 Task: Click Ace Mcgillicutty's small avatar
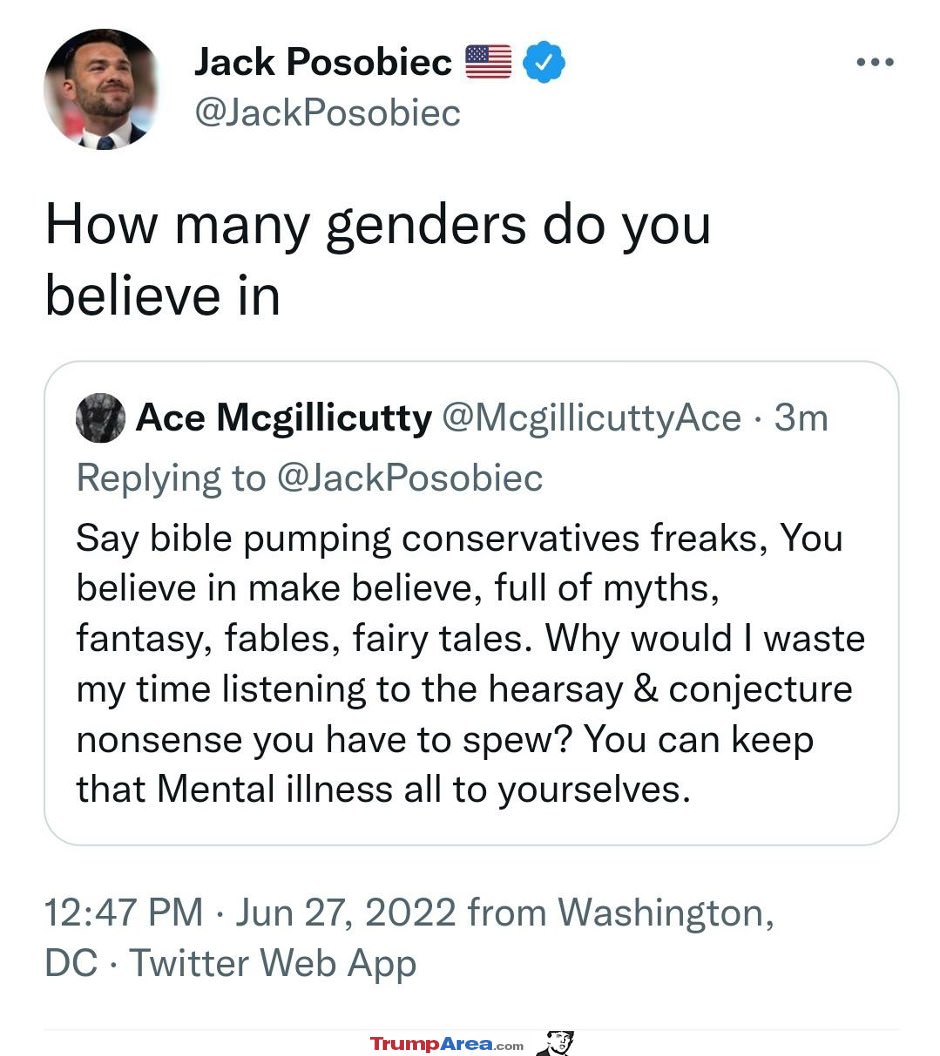[x=100, y=418]
